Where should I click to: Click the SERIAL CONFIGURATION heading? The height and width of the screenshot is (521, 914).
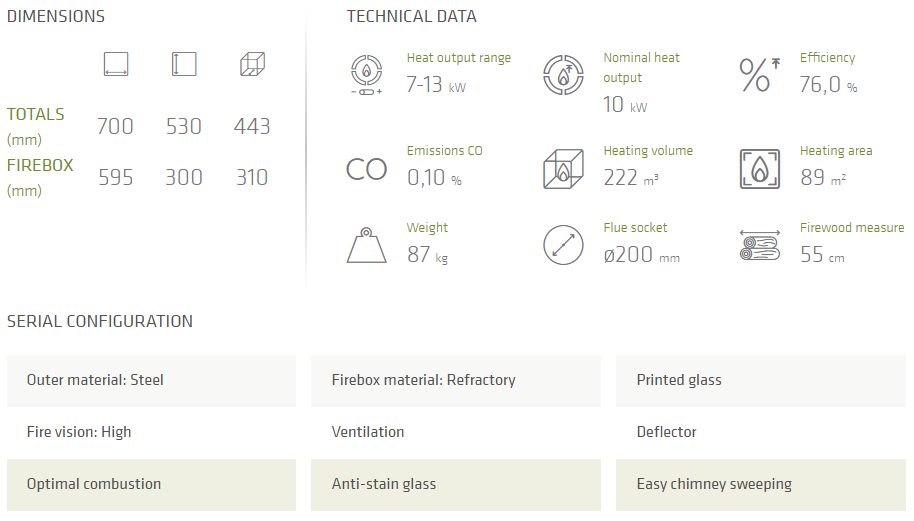point(100,321)
